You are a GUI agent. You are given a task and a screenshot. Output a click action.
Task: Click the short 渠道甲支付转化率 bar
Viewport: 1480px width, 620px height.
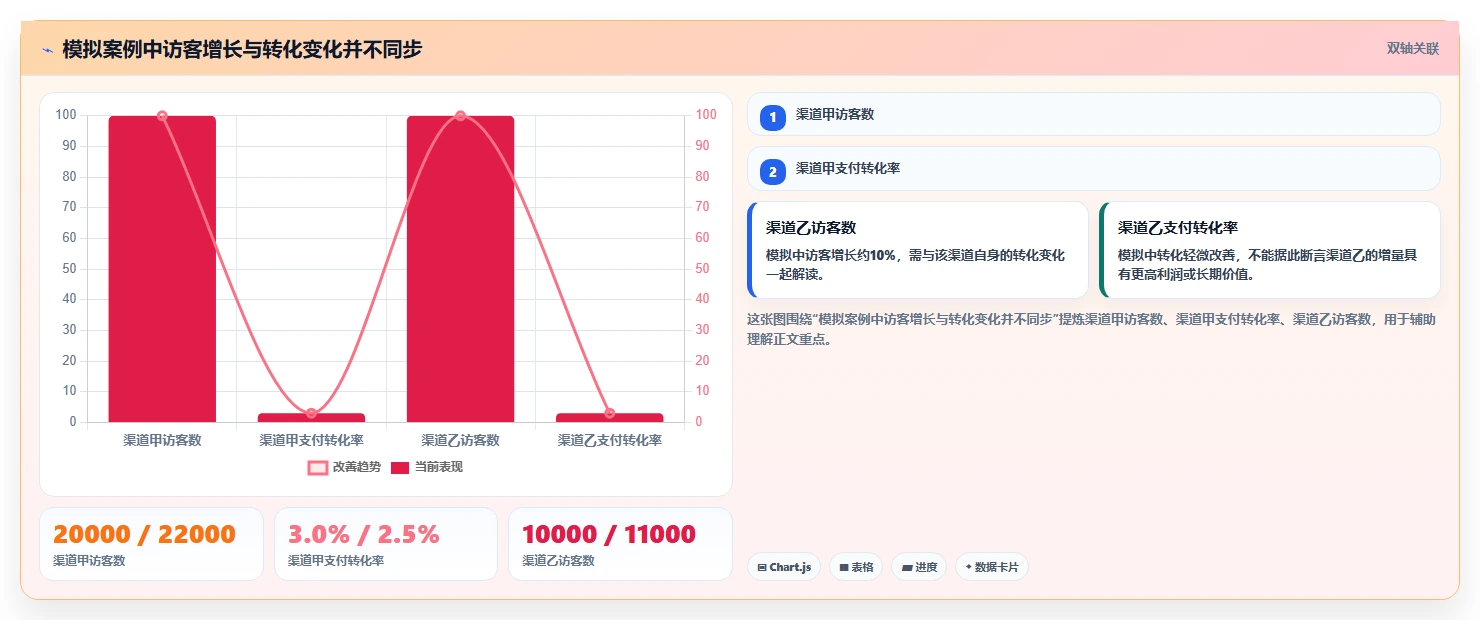pos(311,417)
